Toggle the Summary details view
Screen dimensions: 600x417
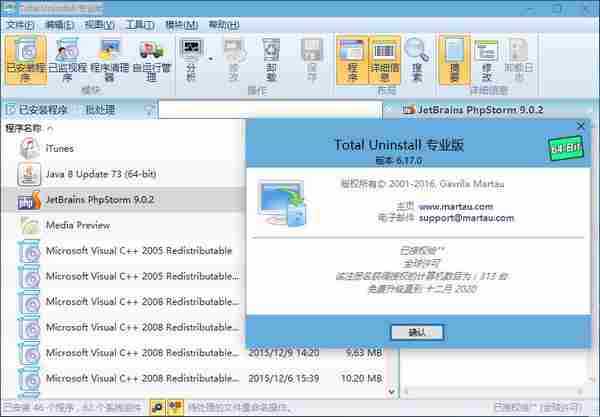[455, 60]
